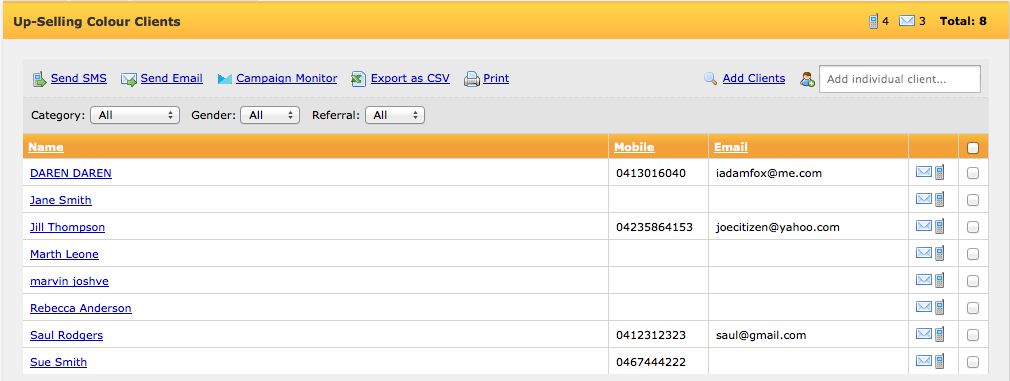The width and height of the screenshot is (1010, 381).
Task: Open the Category filter dropdown
Action: [x=135, y=115]
